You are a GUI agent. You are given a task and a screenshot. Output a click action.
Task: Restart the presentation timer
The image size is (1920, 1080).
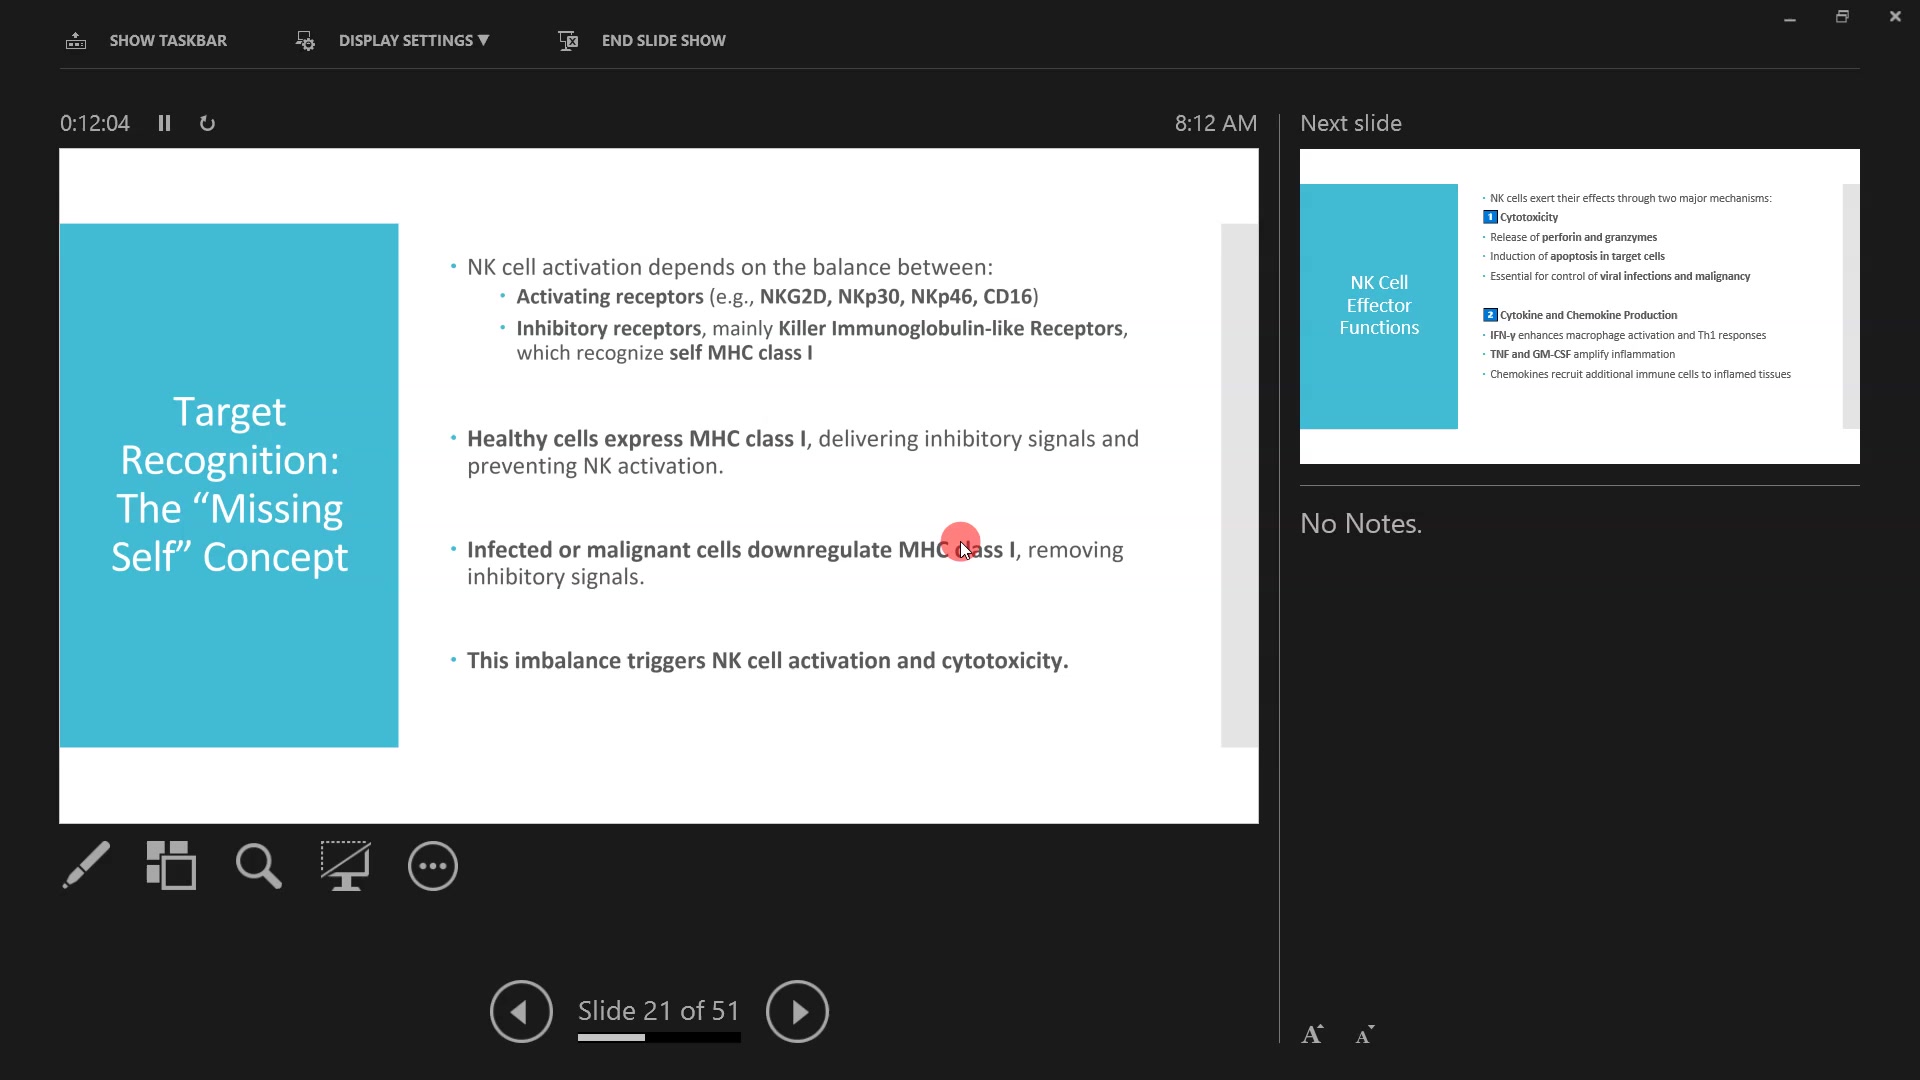point(207,123)
